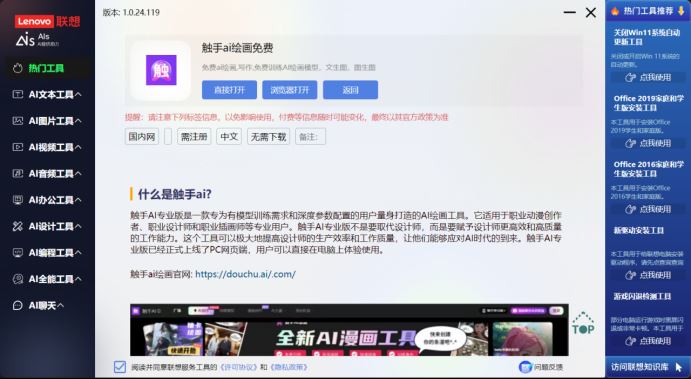Collapse the AI全能工具 chevron
Viewport: 691px width, 379px height.
click(x=78, y=279)
